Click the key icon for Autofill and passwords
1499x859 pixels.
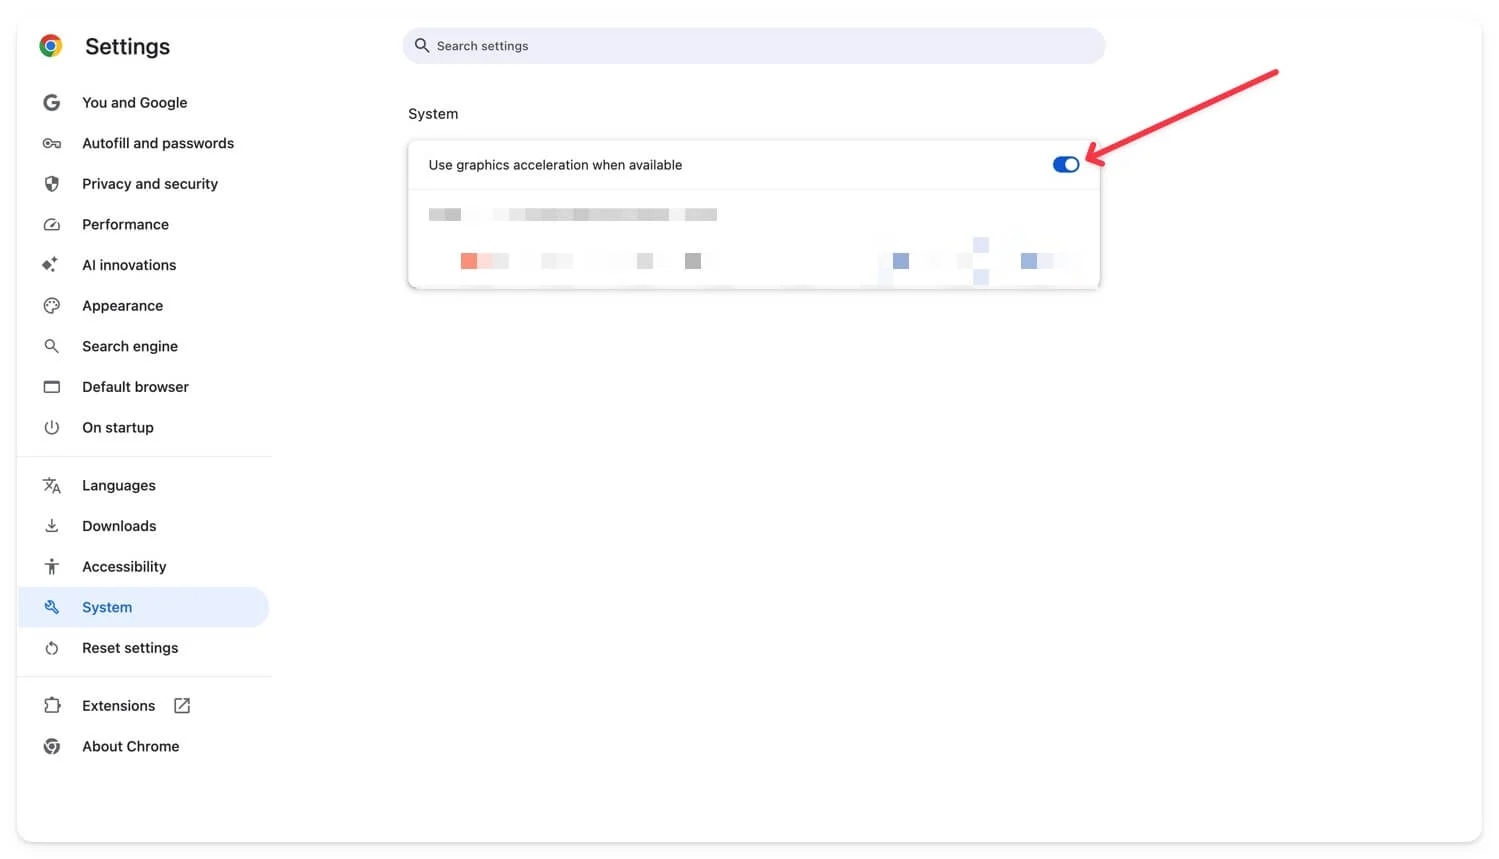point(52,144)
